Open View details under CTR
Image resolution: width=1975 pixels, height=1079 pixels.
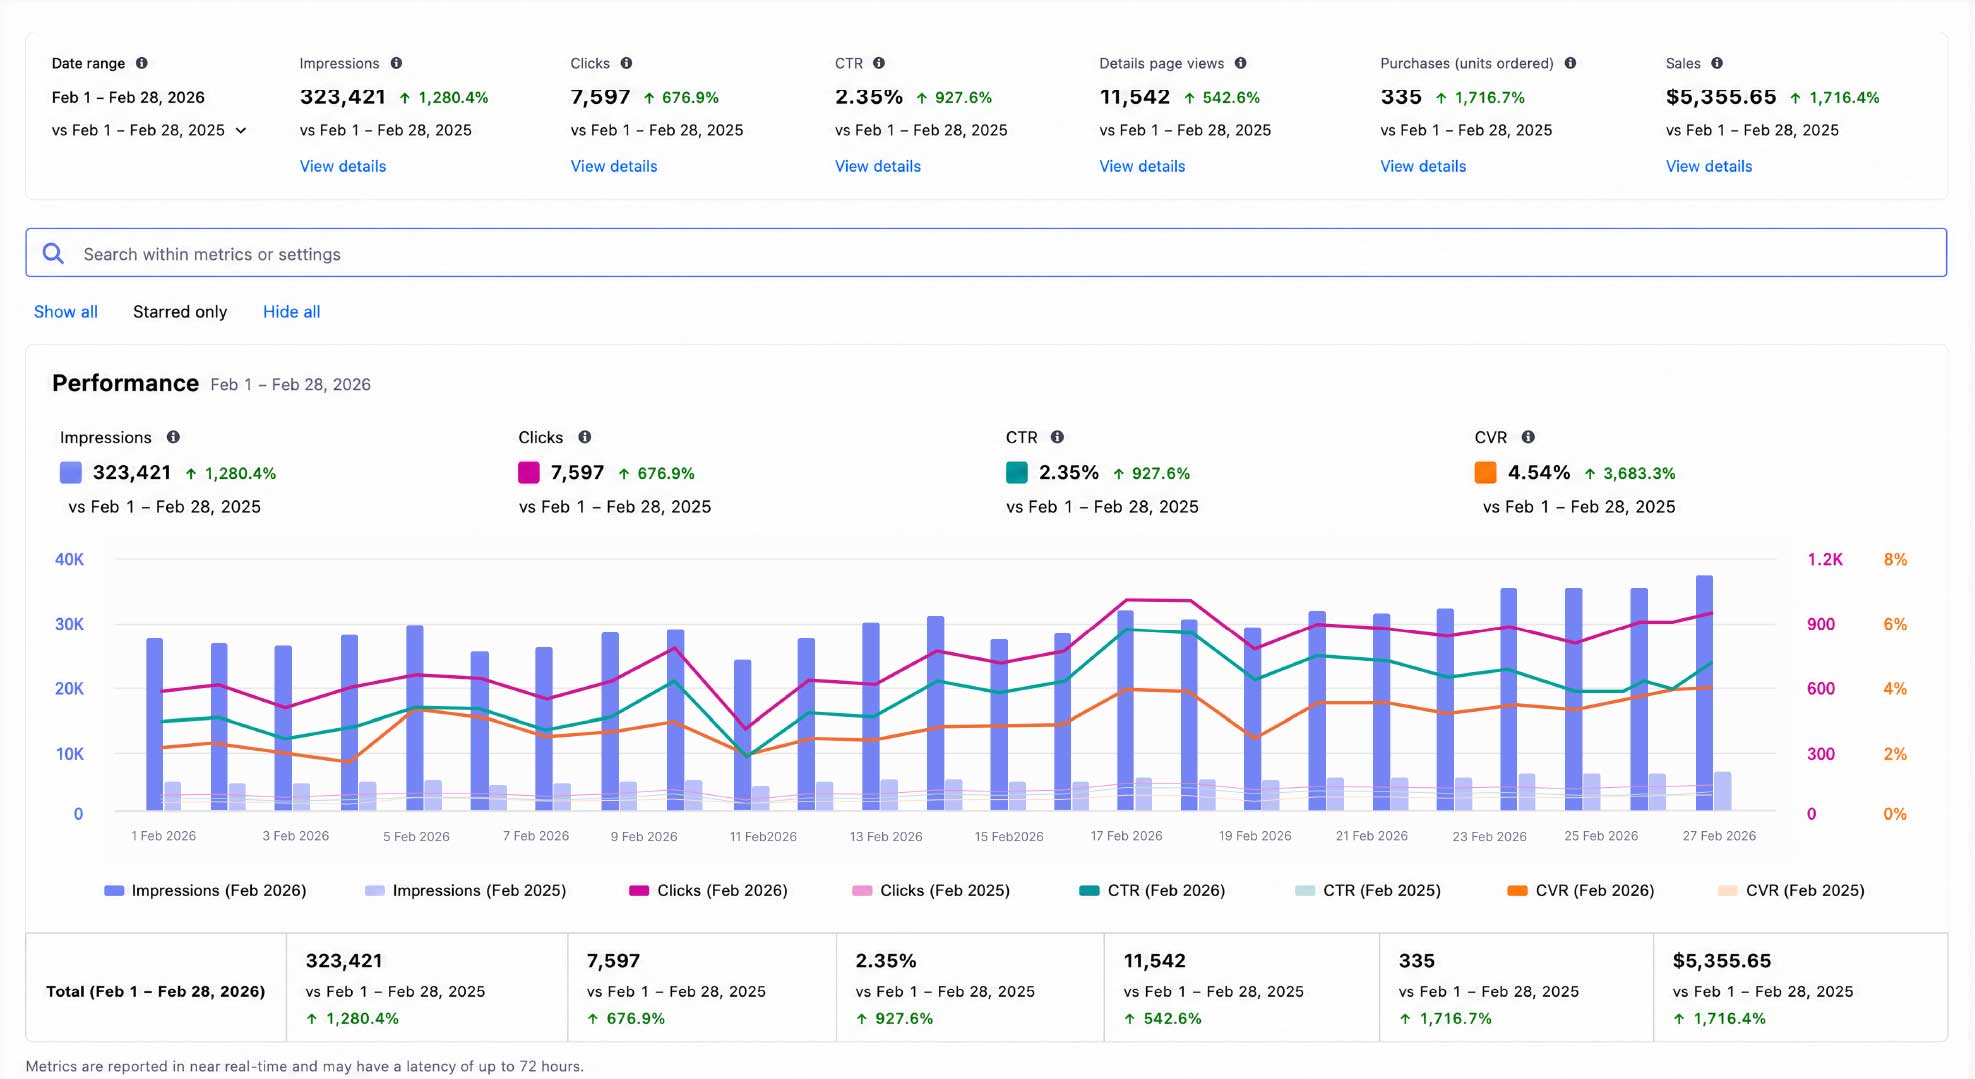coord(878,167)
